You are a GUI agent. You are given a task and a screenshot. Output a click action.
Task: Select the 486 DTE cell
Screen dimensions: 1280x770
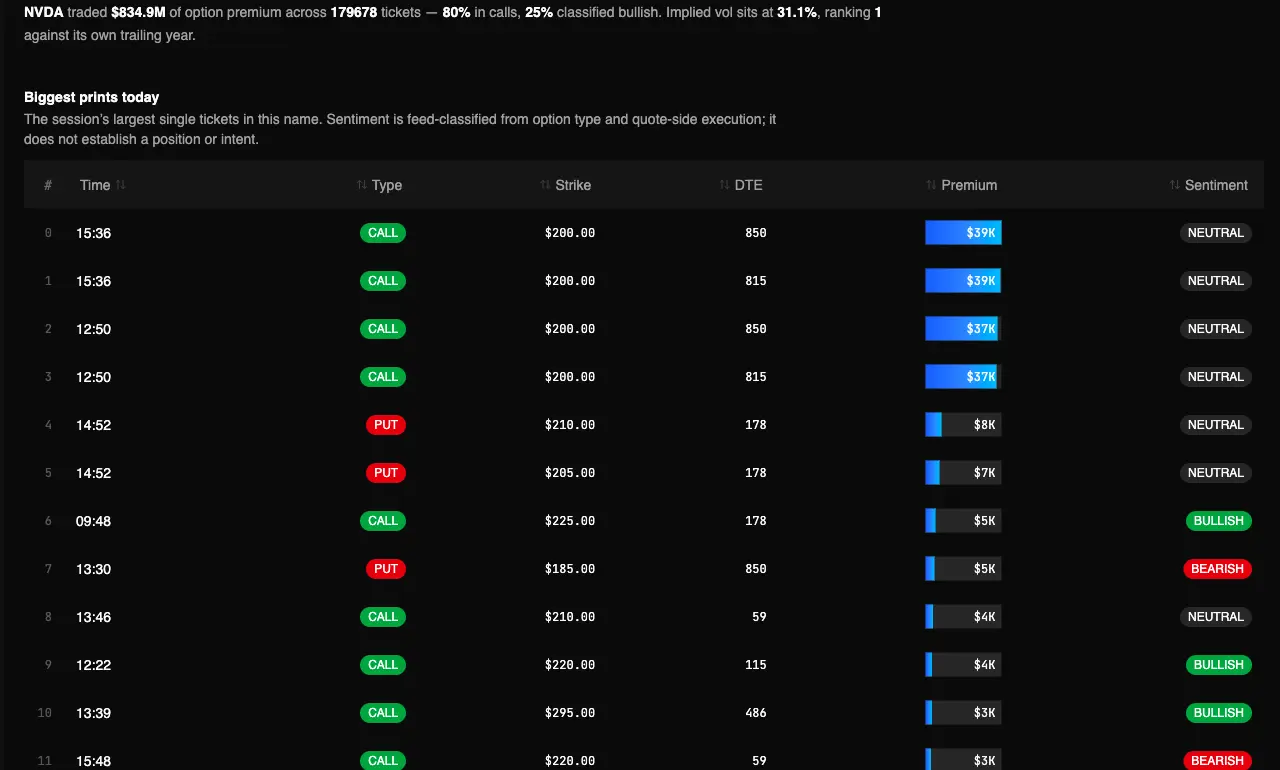click(x=756, y=713)
